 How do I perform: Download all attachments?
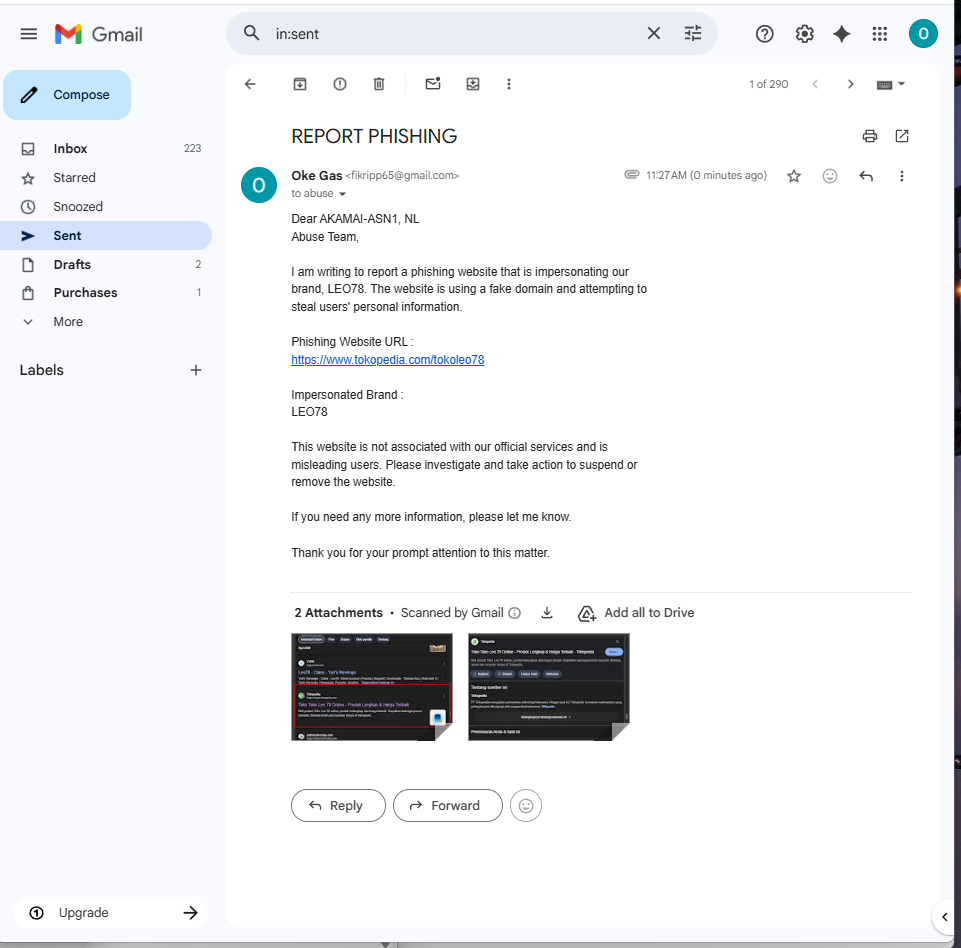547,613
